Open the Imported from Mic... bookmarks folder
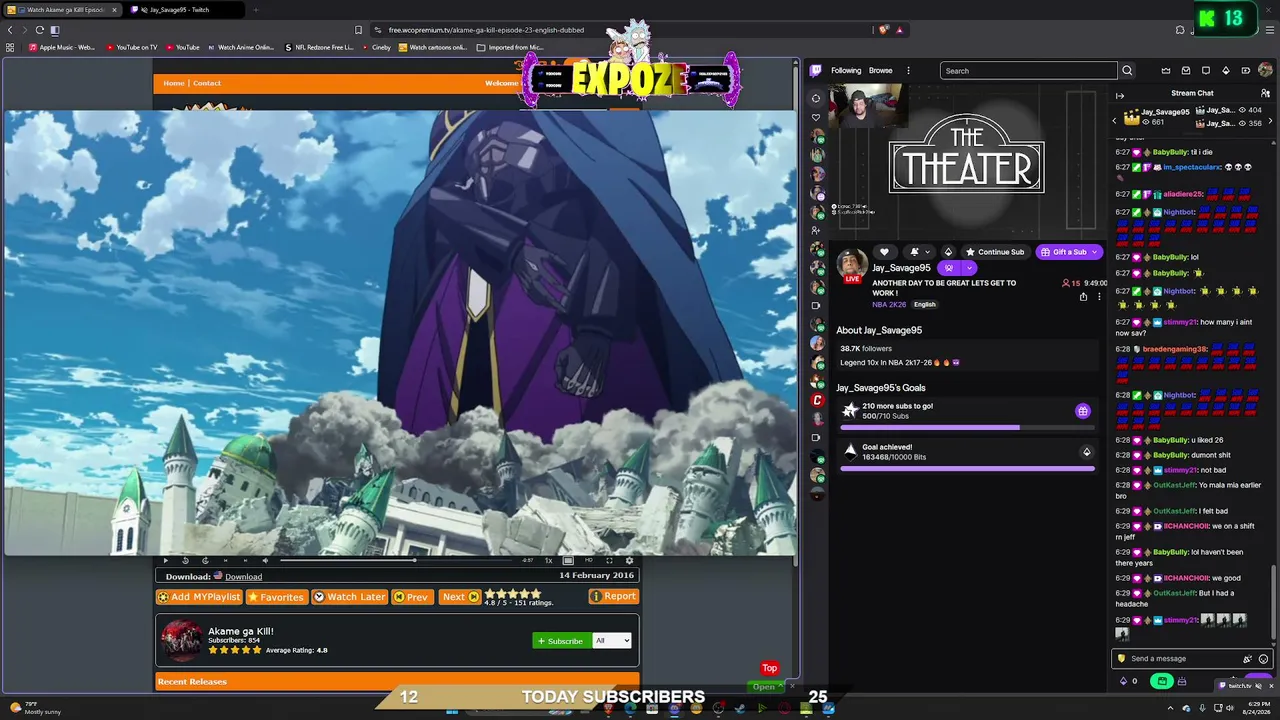1280x720 pixels. coord(510,47)
